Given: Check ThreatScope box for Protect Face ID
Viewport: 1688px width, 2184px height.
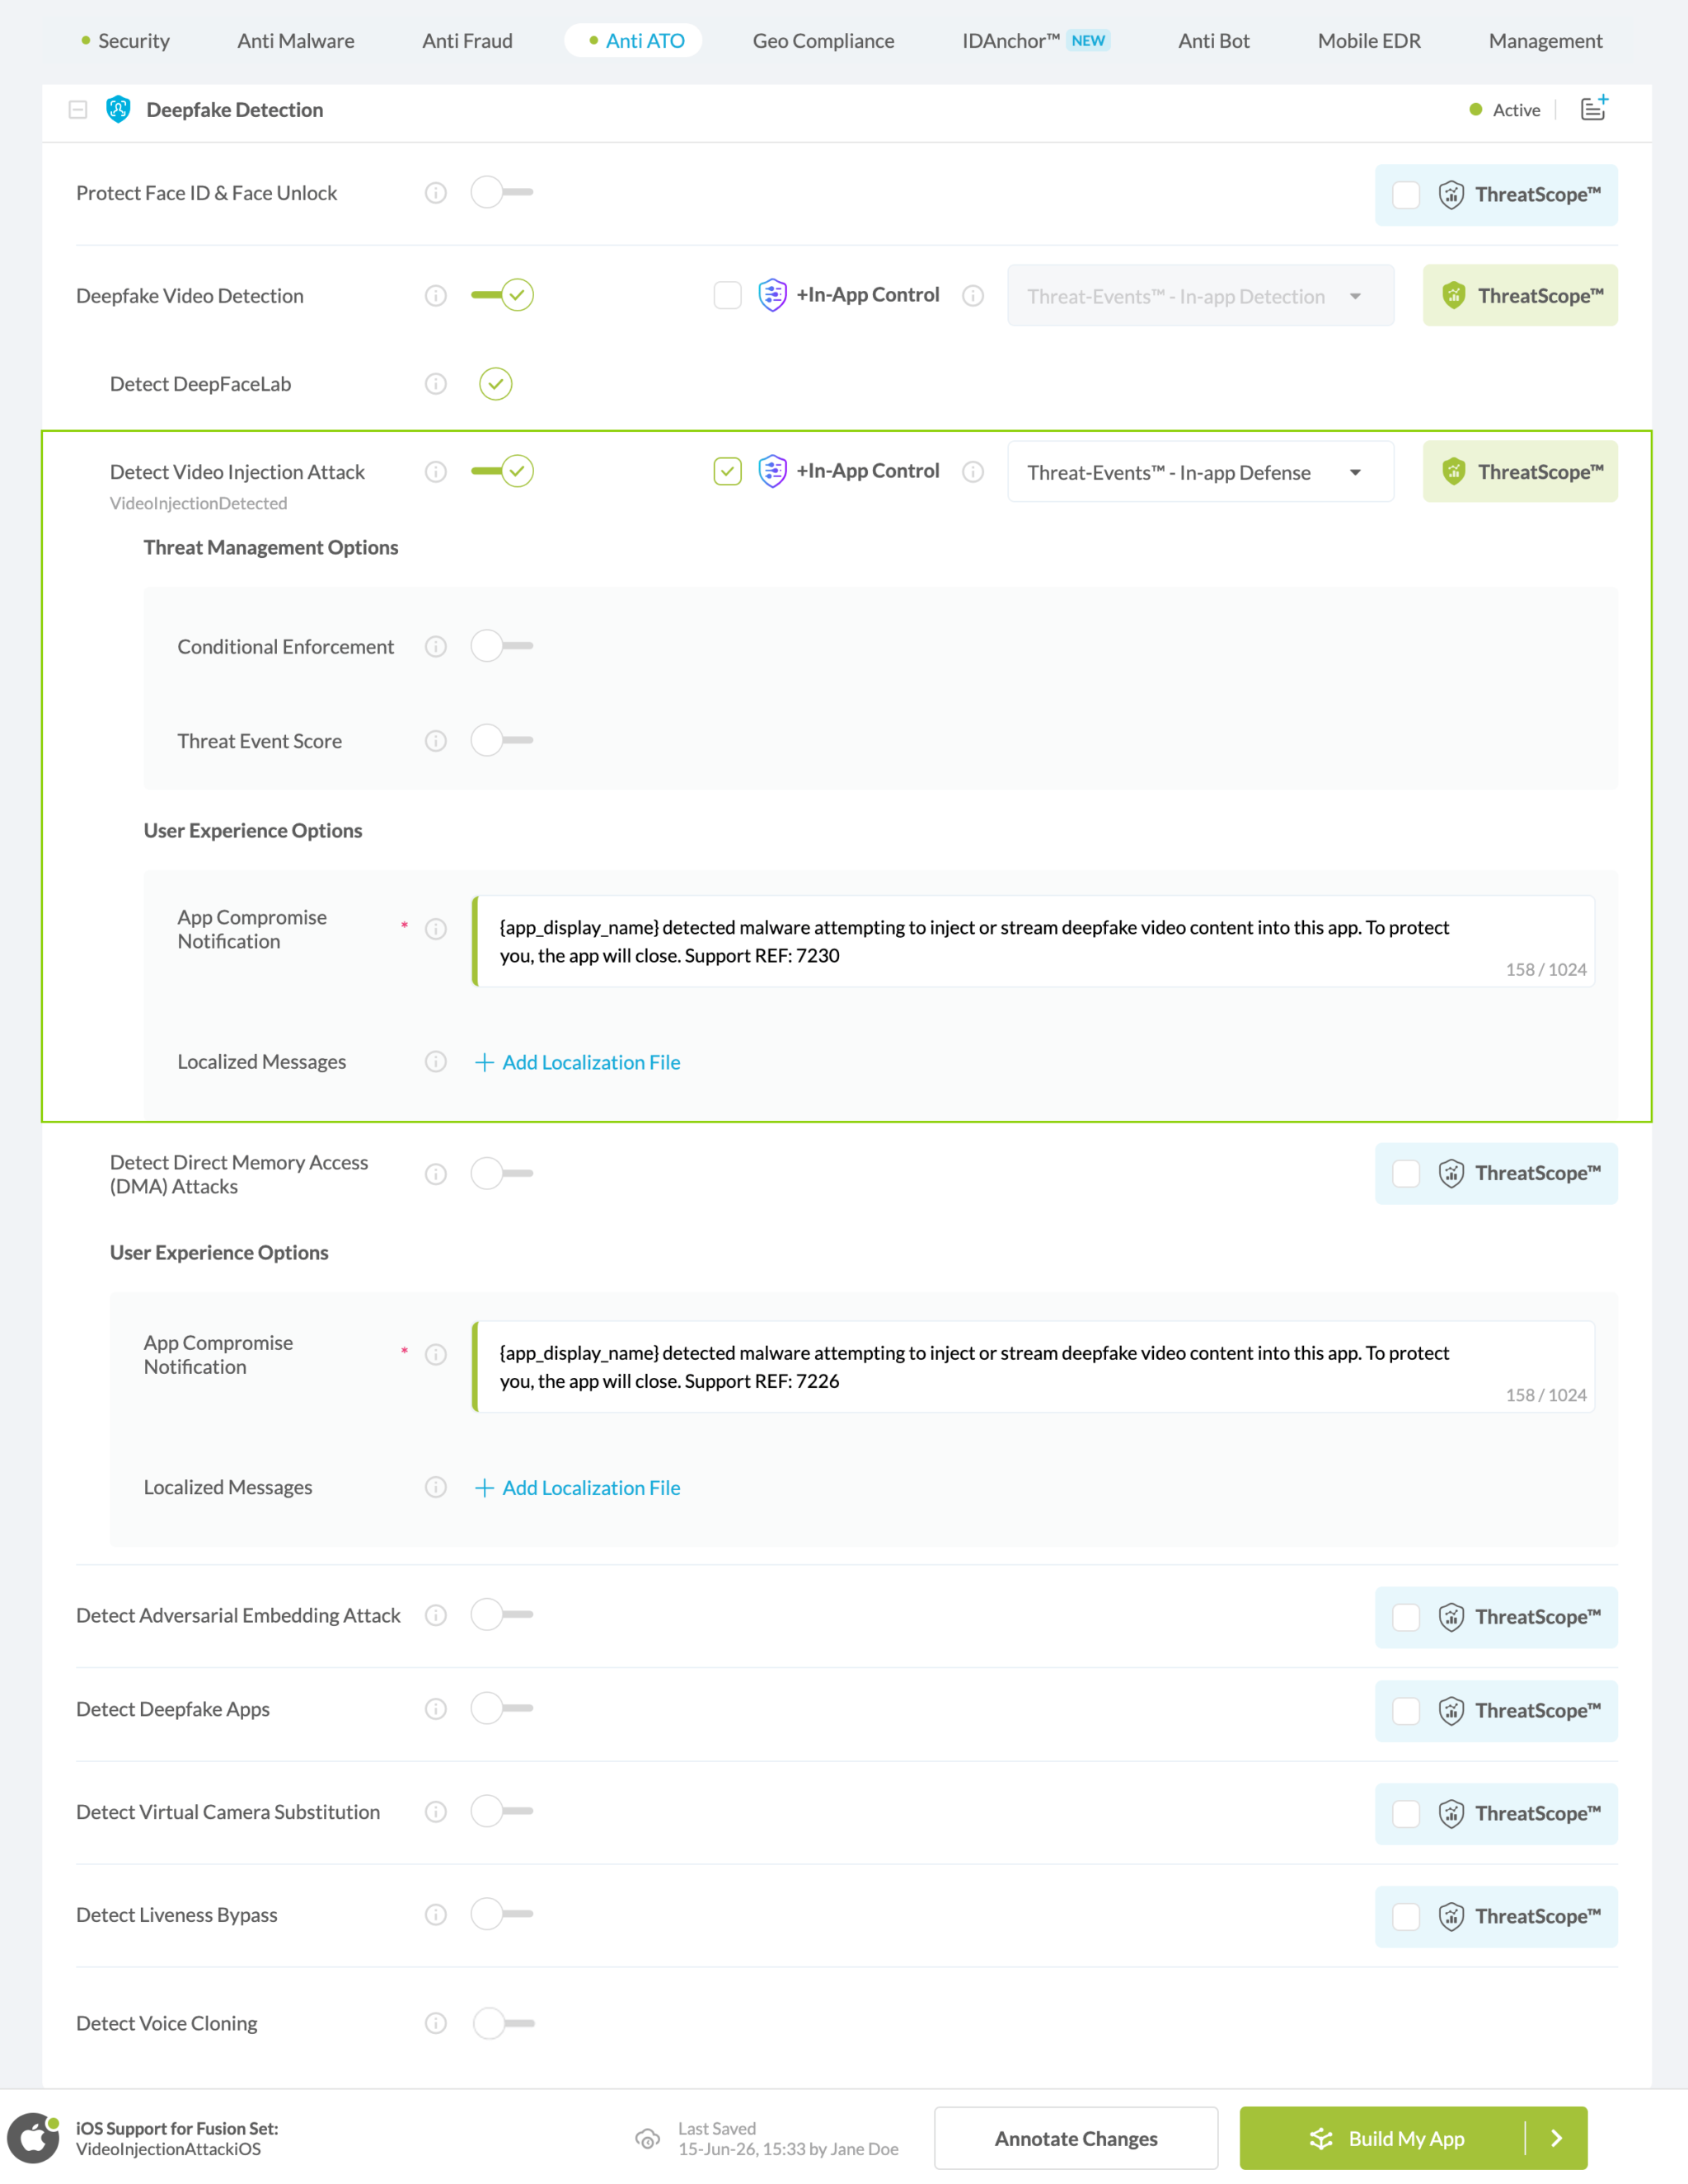Looking at the screenshot, I should 1406,195.
